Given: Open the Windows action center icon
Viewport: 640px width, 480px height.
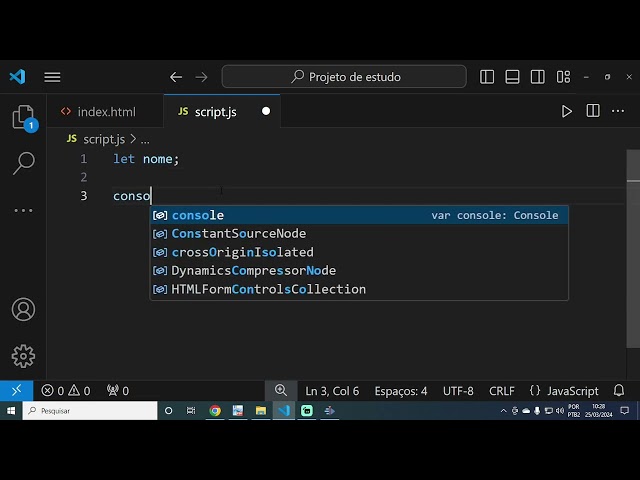Looking at the screenshot, I should click(624, 411).
